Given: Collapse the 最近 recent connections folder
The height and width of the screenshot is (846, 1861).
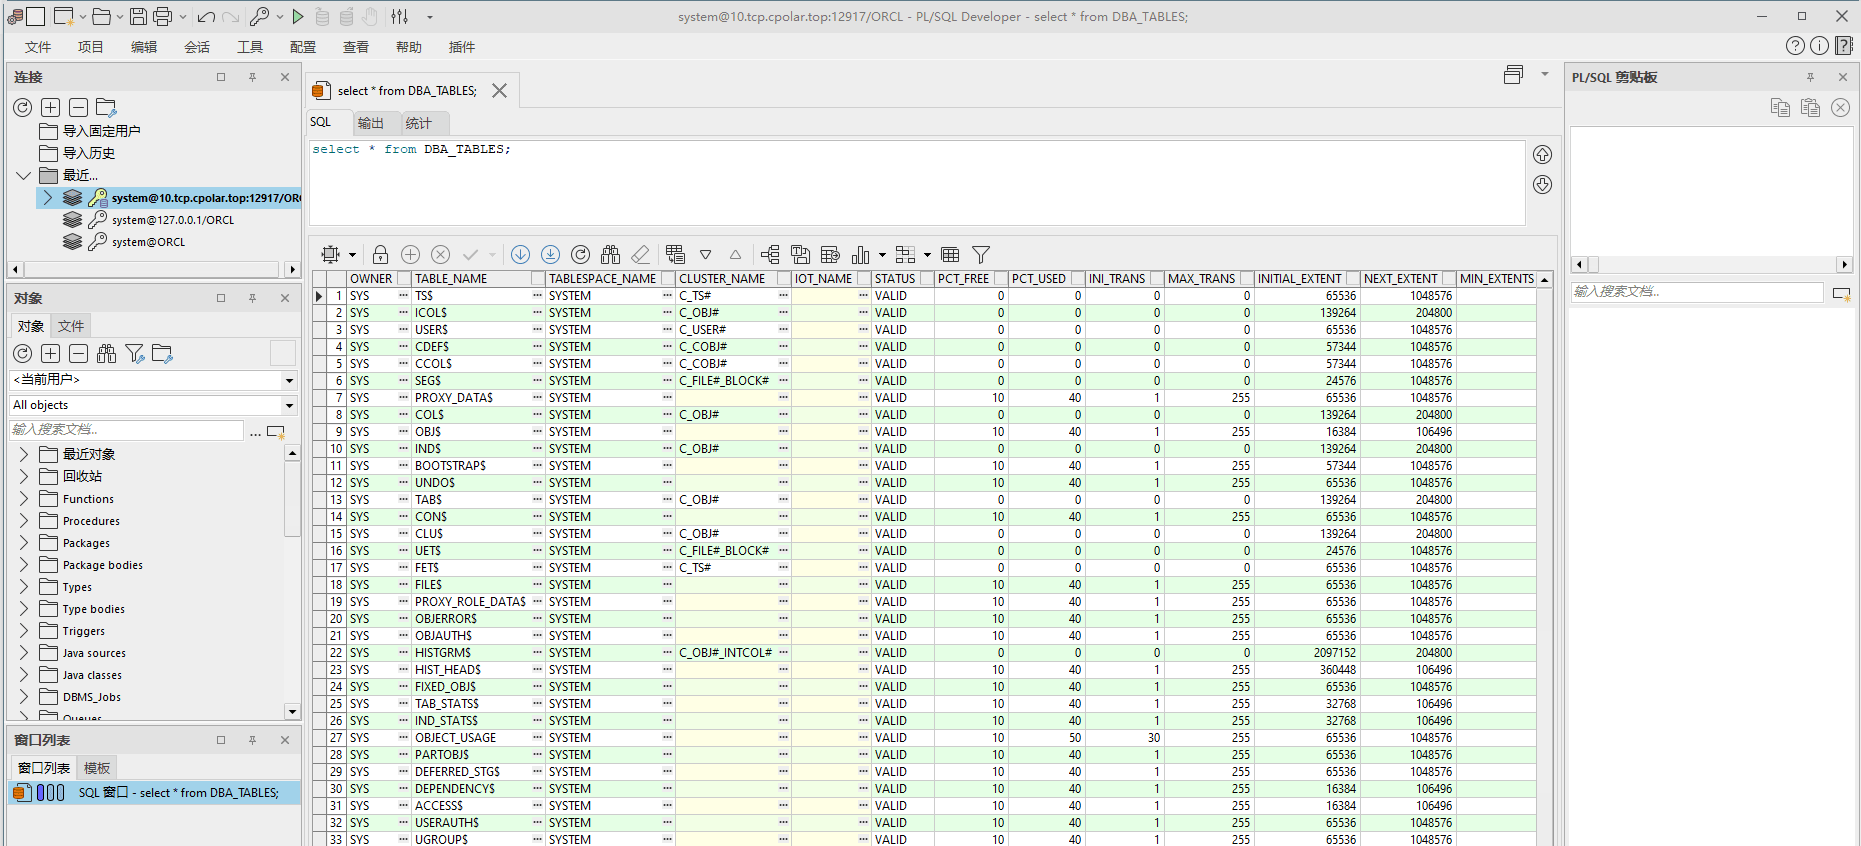Looking at the screenshot, I should 24,175.
